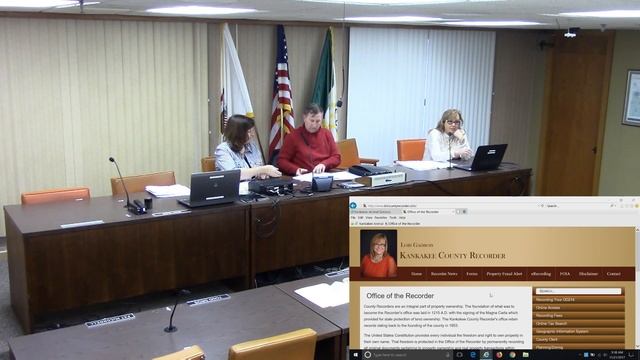Open the Tools menu

coord(393,218)
